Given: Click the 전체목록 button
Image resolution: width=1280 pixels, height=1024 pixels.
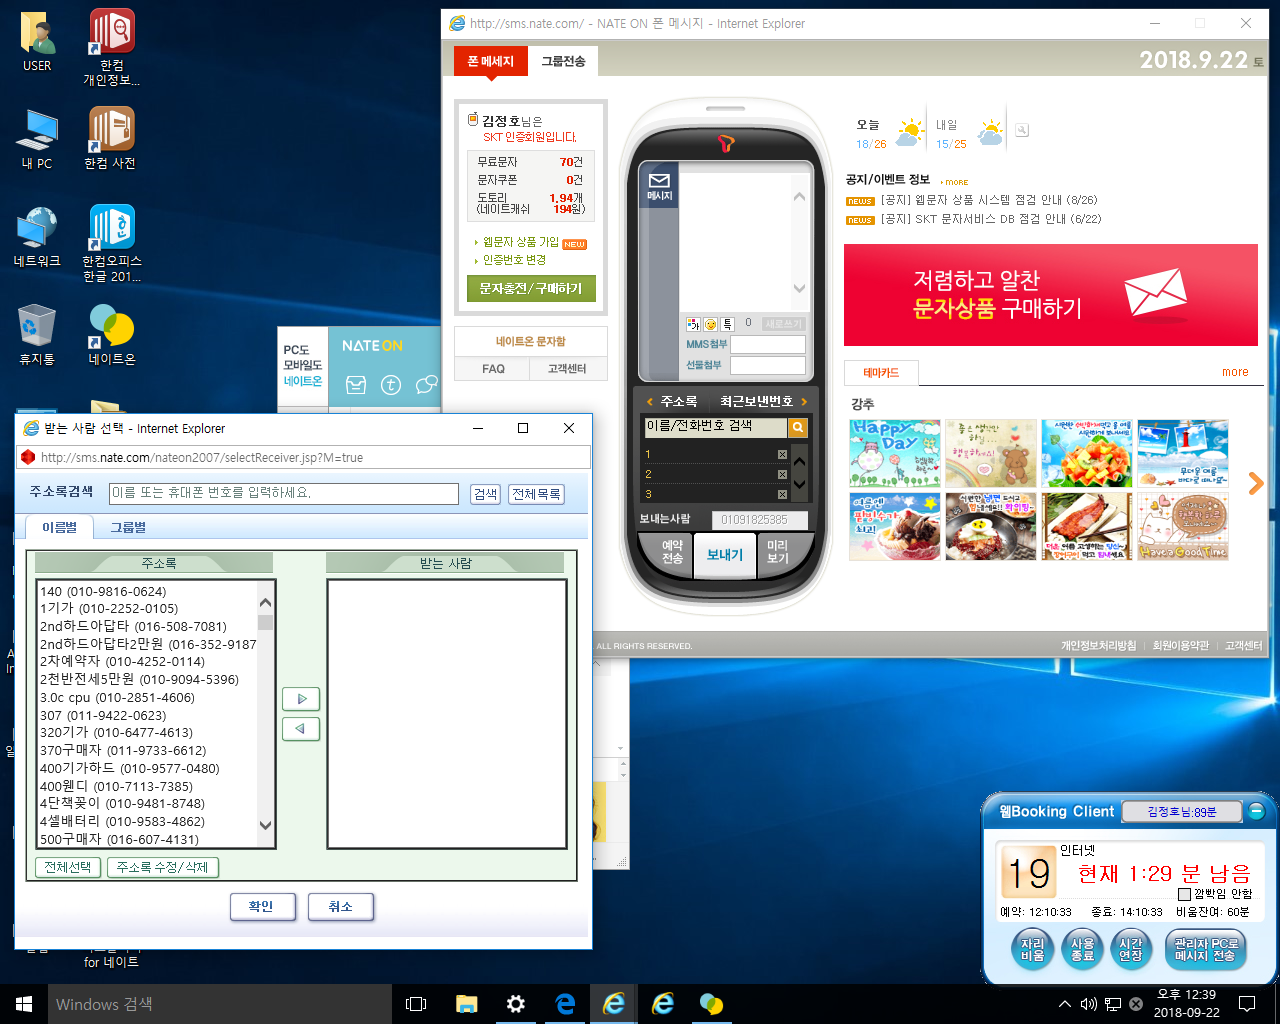Looking at the screenshot, I should pyautogui.click(x=536, y=494).
